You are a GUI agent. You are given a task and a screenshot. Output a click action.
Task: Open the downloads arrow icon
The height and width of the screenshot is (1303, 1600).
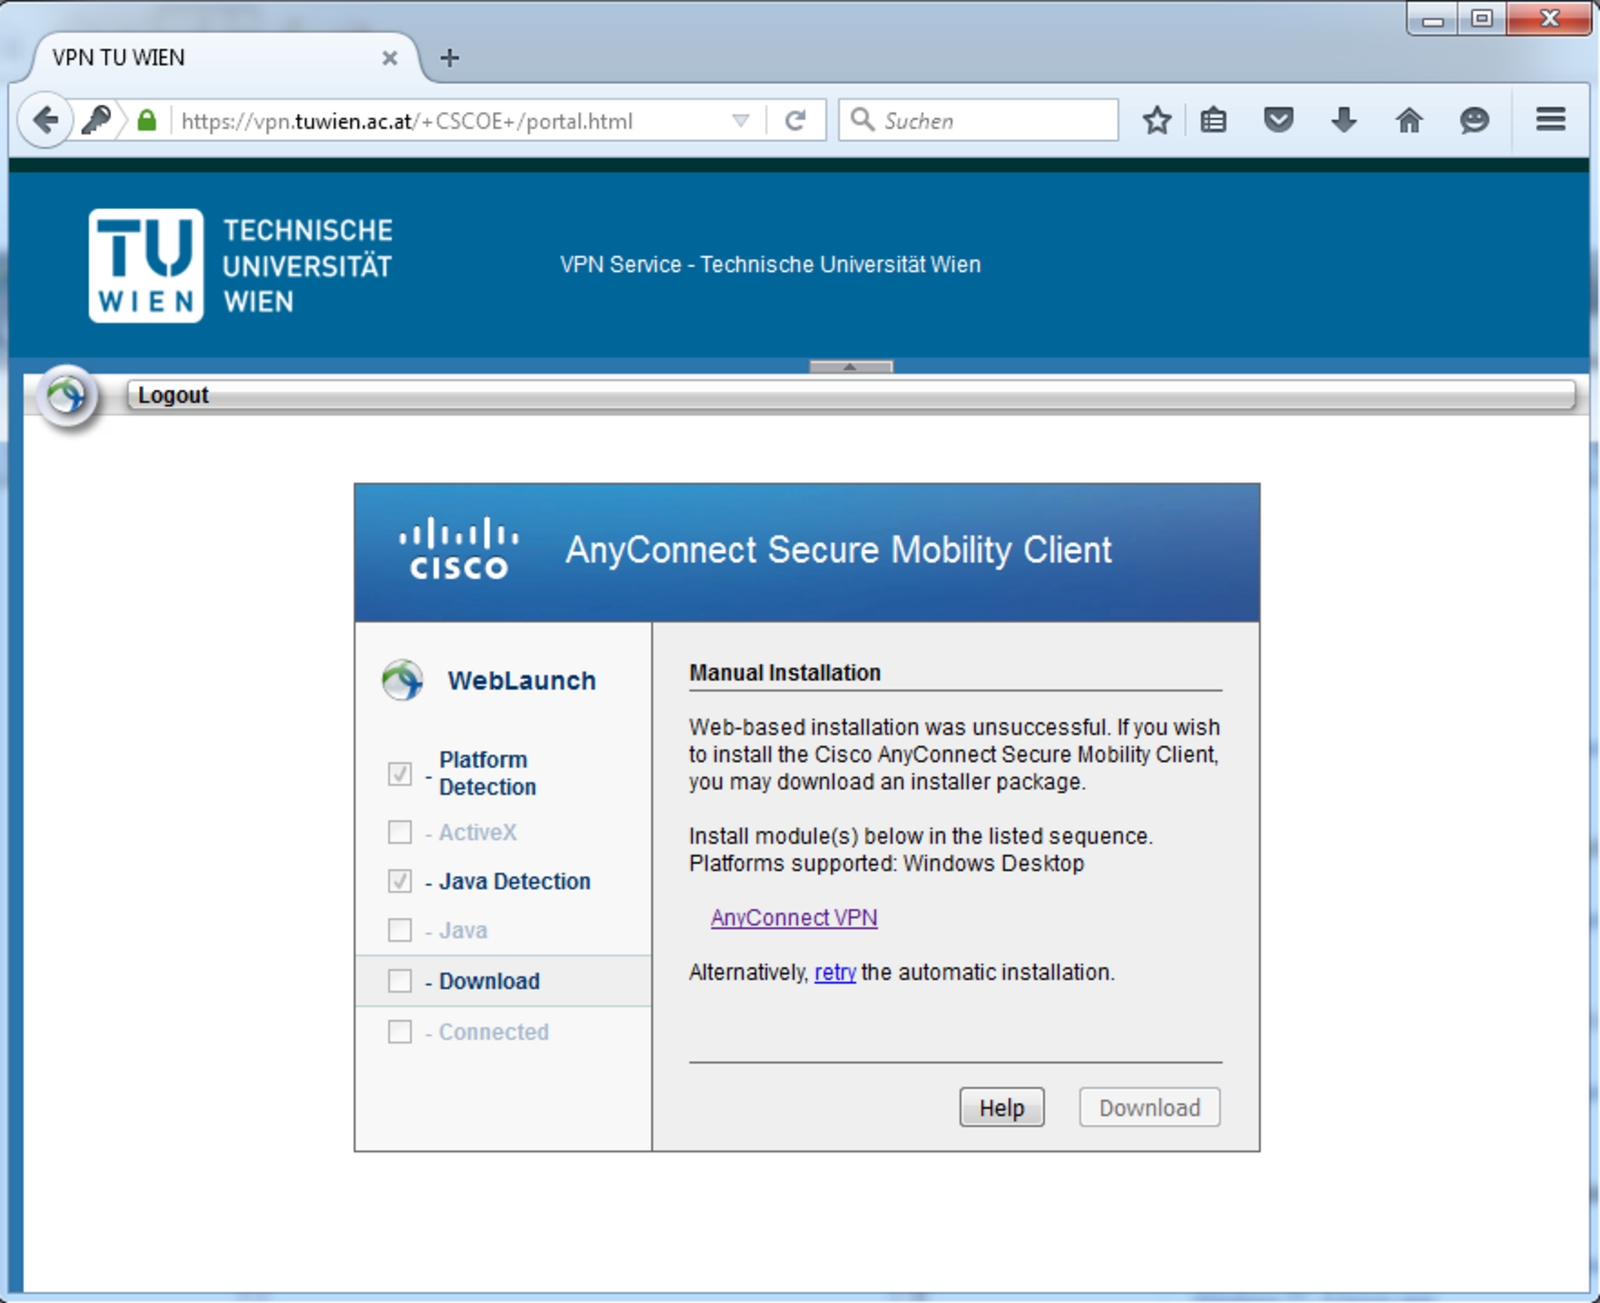click(x=1344, y=121)
